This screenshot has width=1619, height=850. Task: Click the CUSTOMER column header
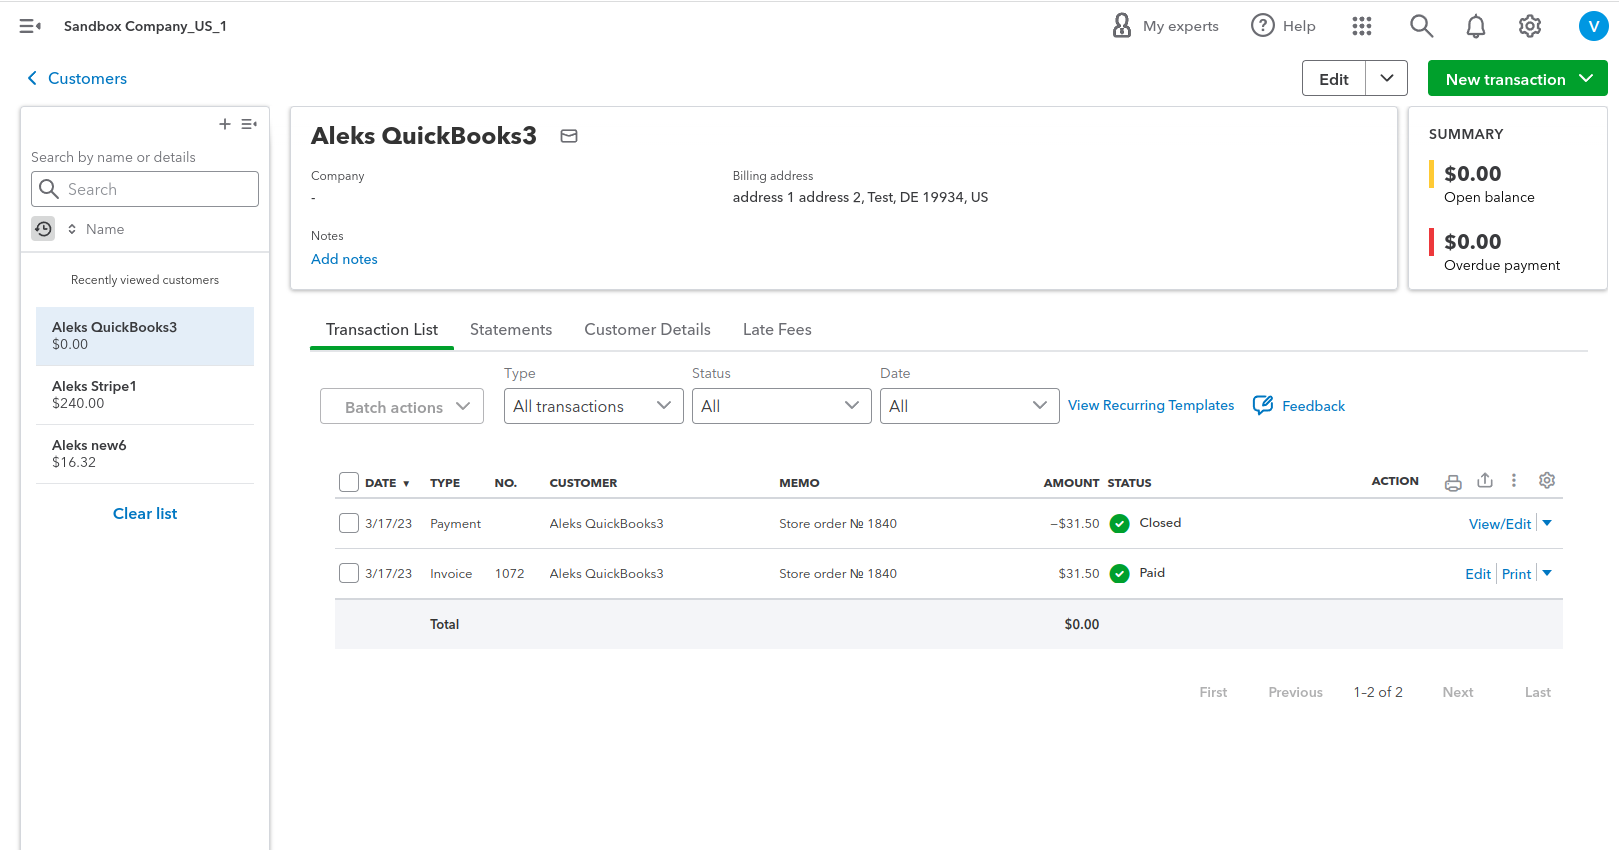(x=583, y=483)
